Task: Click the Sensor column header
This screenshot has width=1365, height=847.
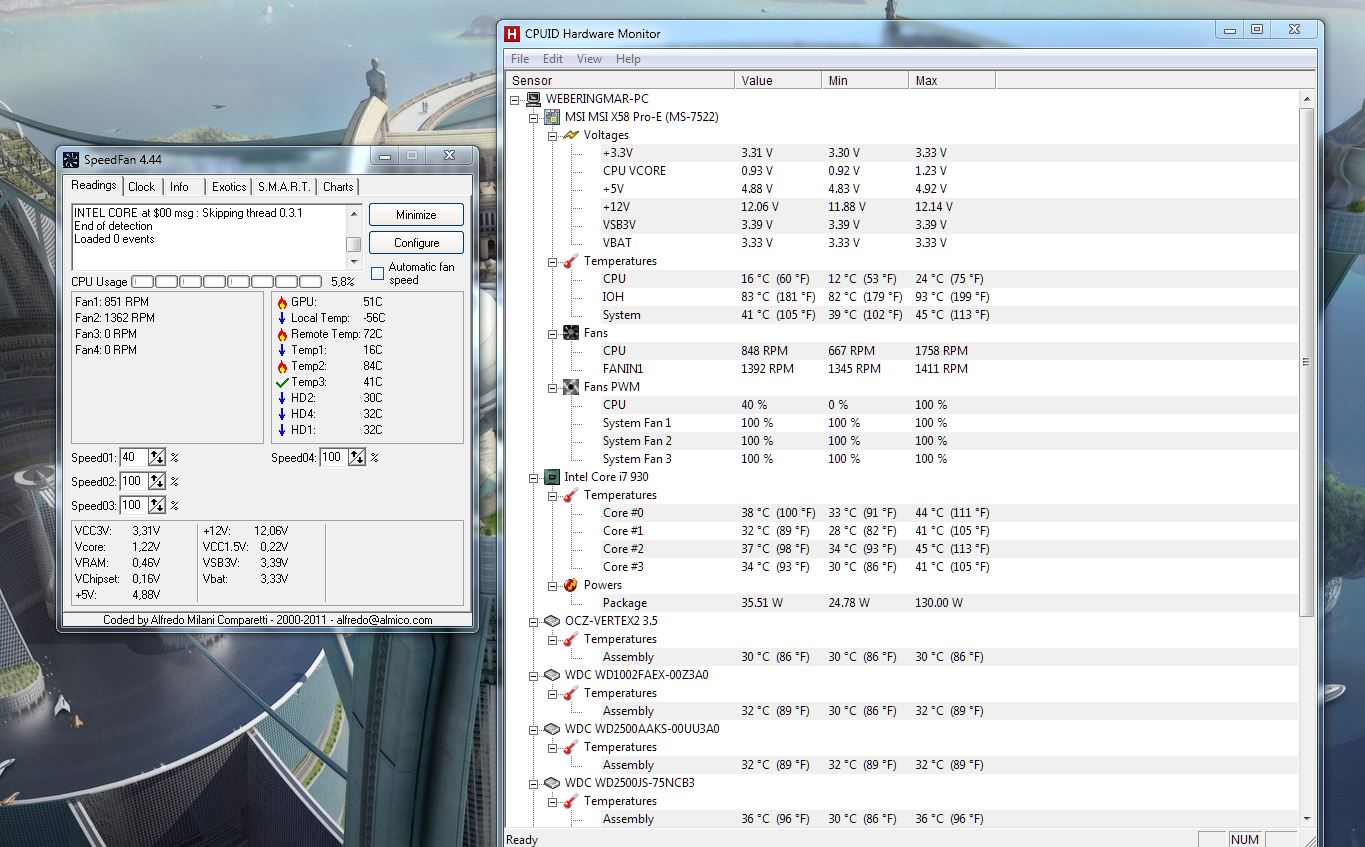Action: (x=620, y=80)
